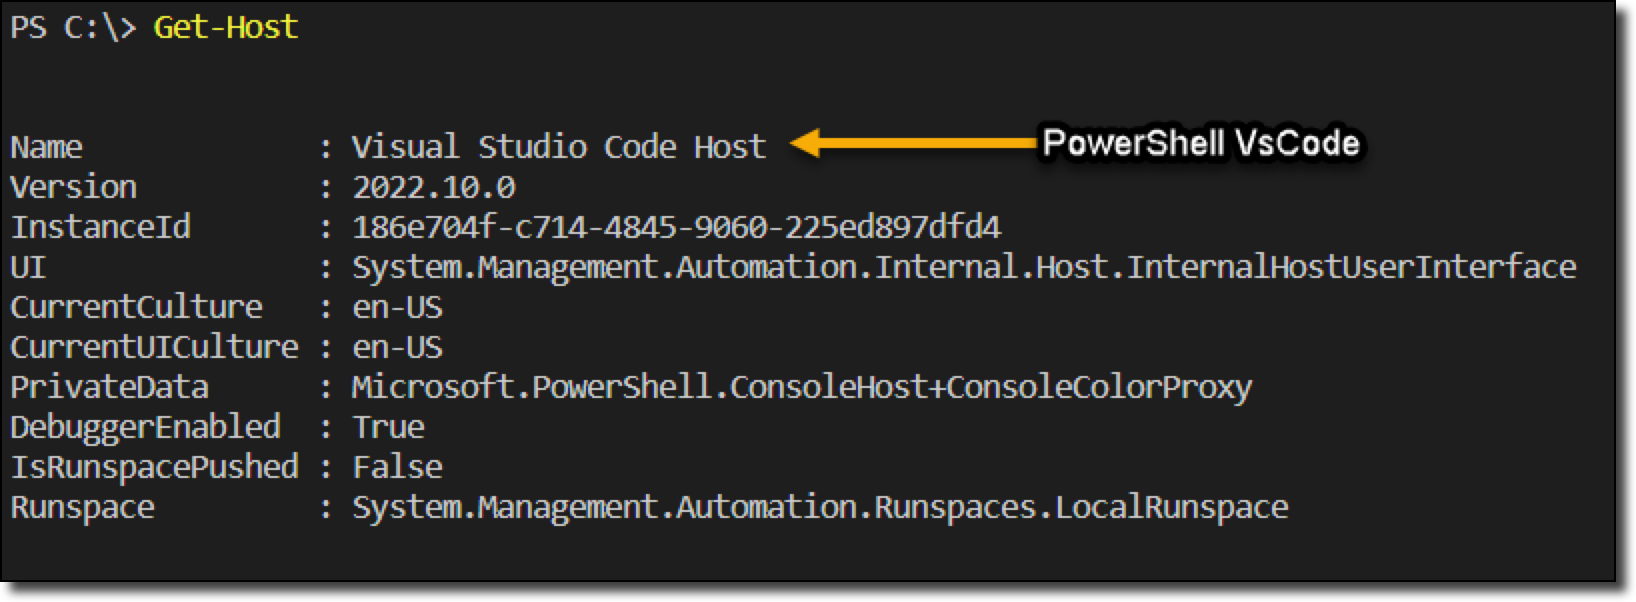Click the PrivateData property label
1636x602 pixels.
(109, 387)
